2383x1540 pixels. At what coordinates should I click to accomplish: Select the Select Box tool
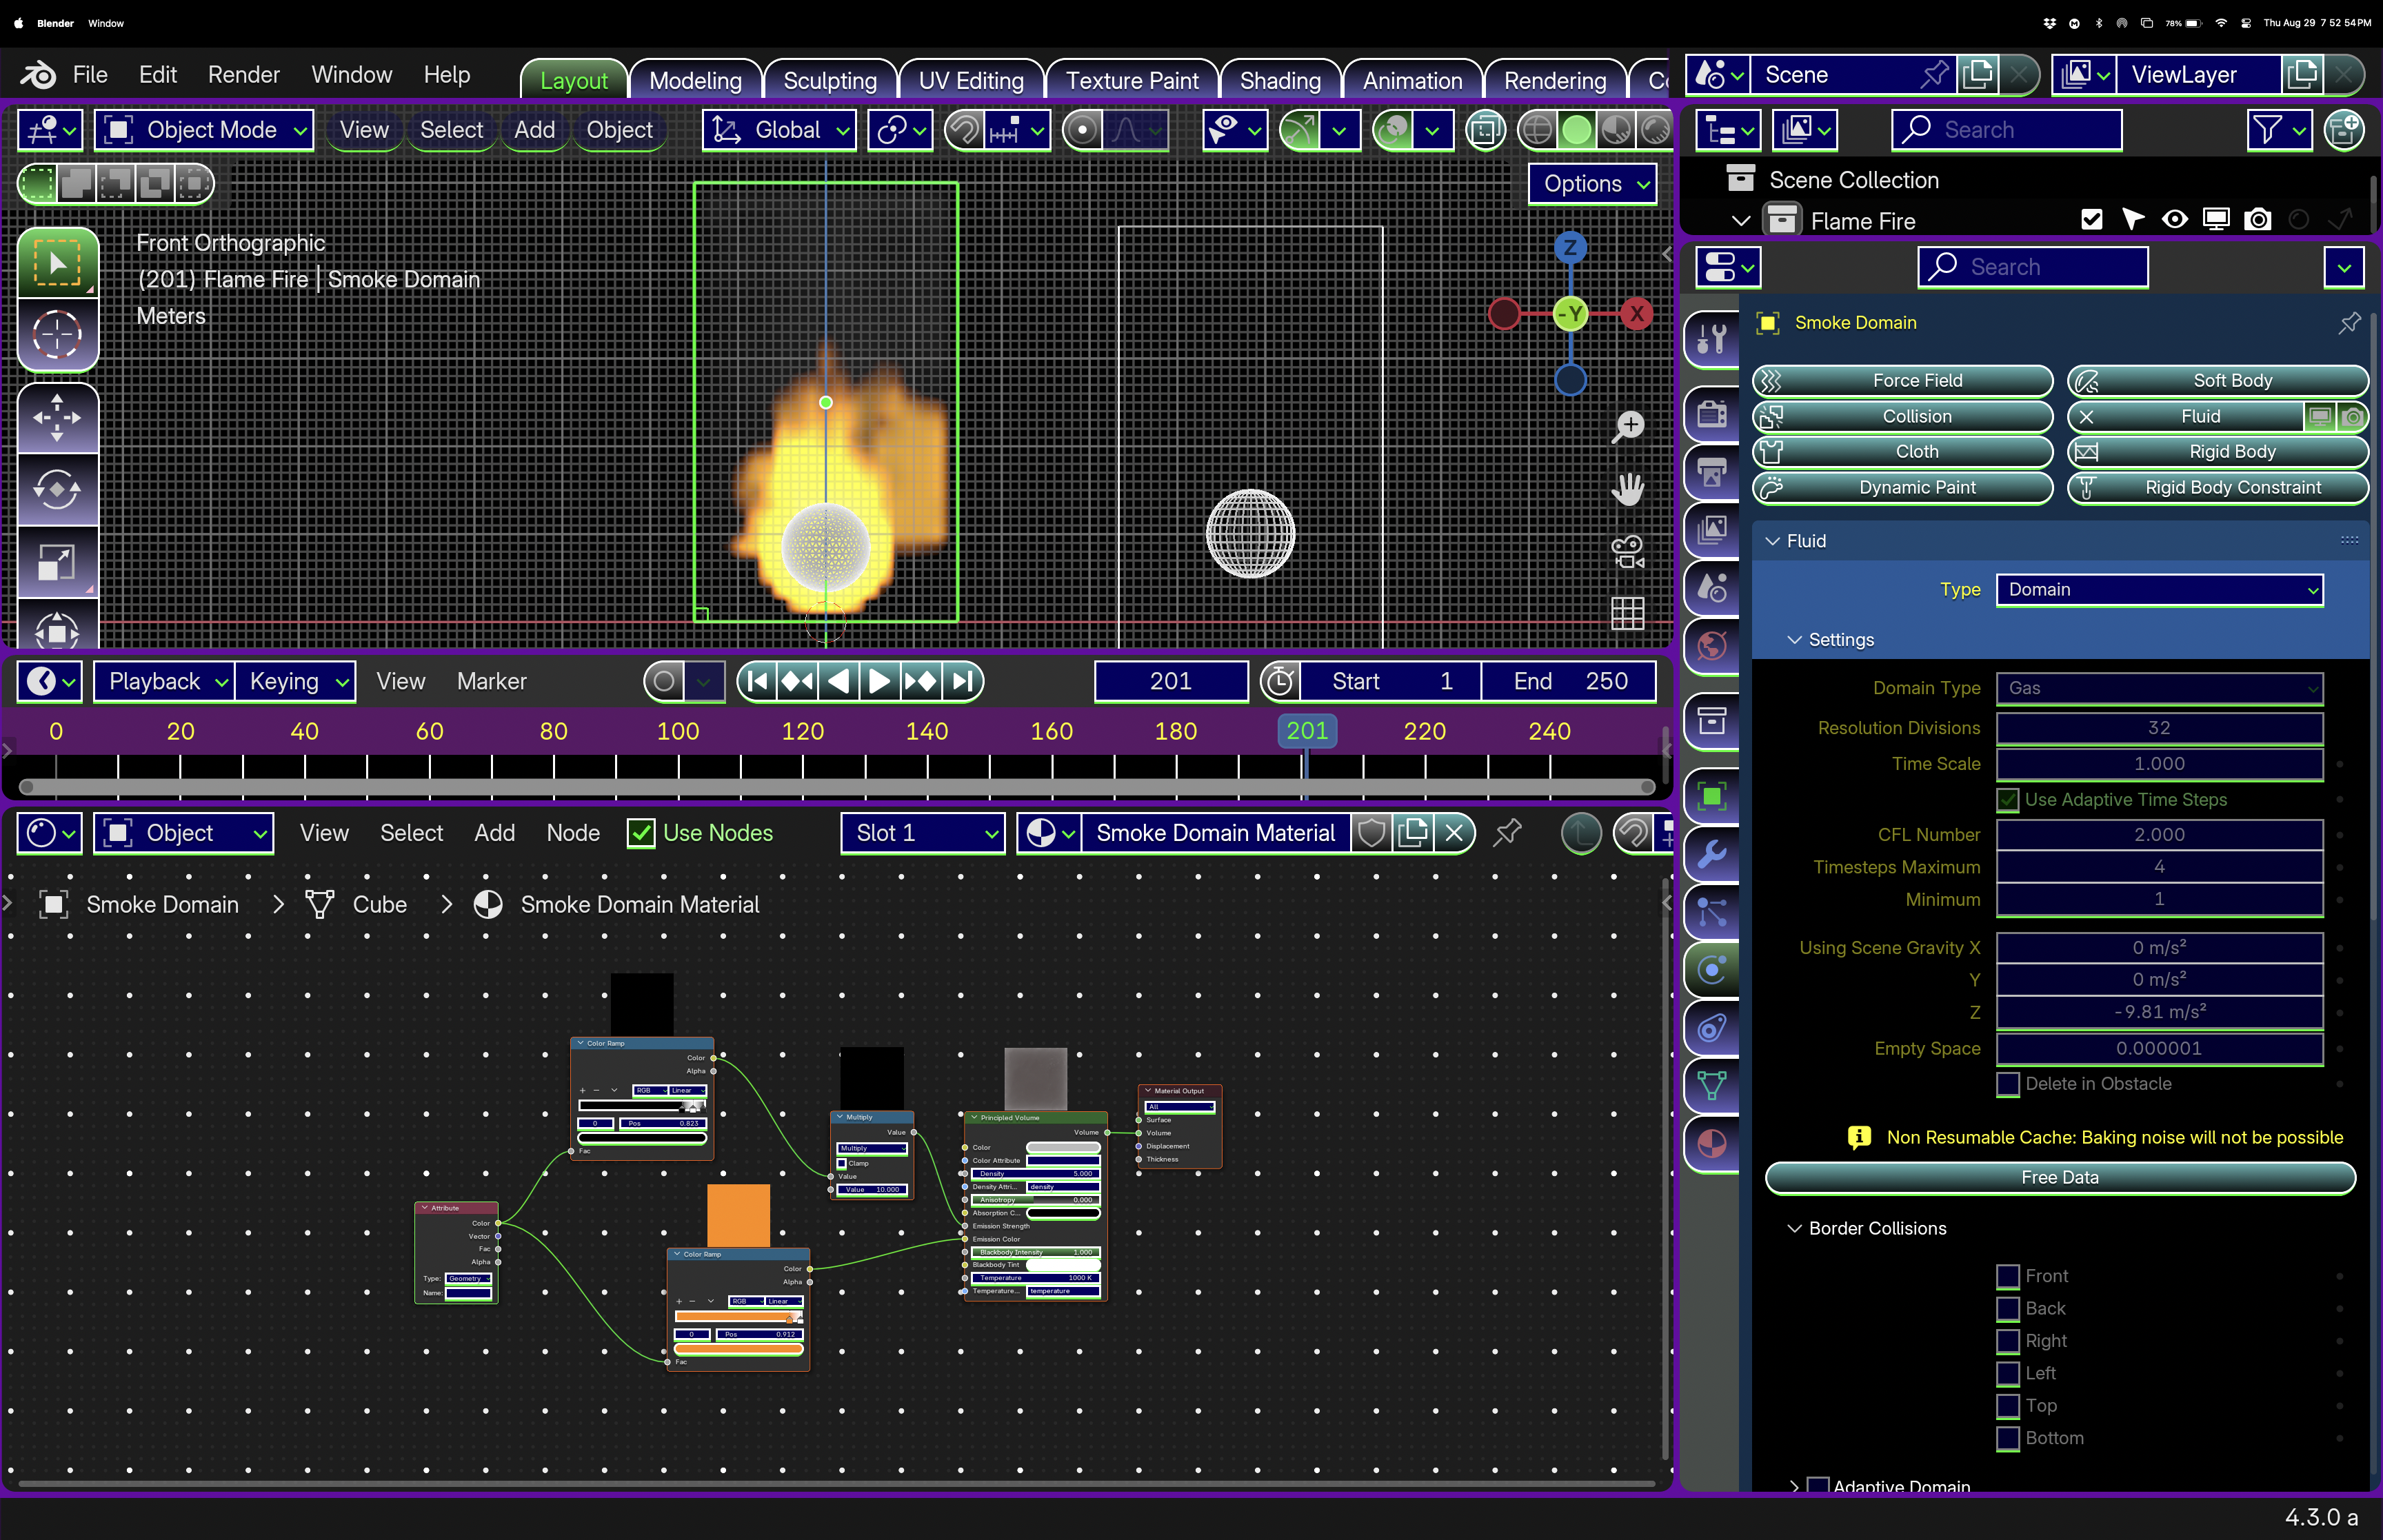[x=57, y=263]
